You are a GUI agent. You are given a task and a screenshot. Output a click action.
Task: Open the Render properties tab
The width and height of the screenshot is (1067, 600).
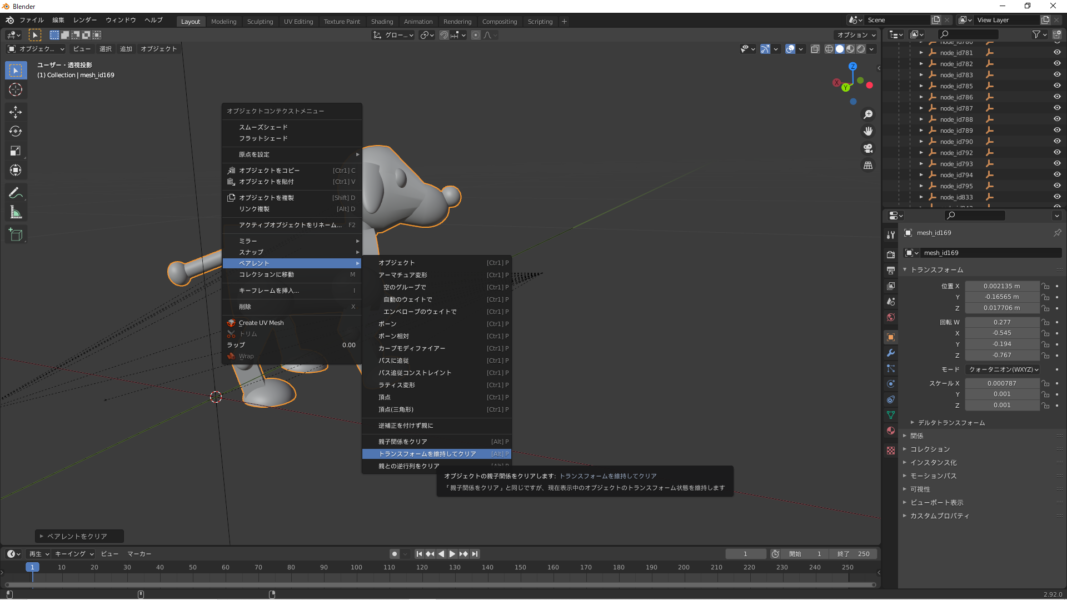pos(891,254)
